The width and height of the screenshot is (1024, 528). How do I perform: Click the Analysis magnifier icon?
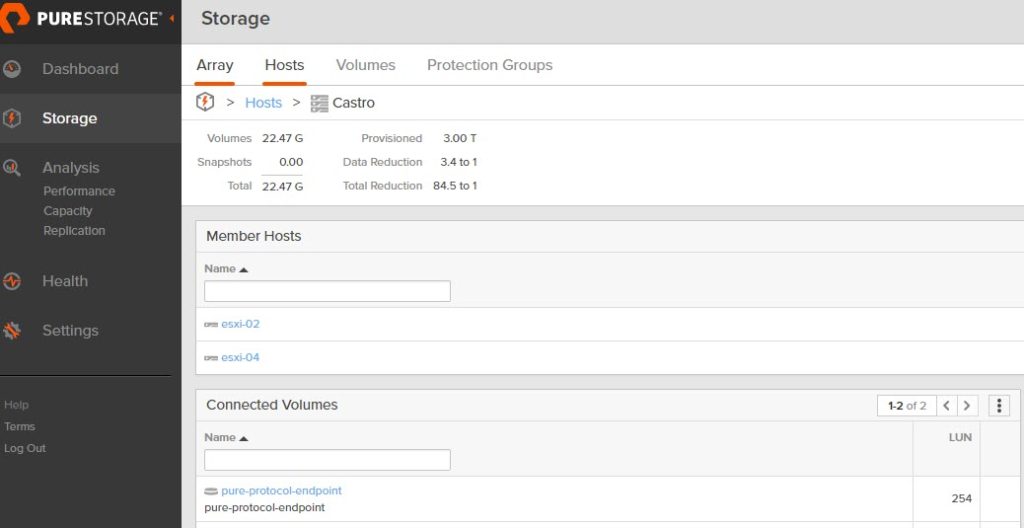click(x=12, y=168)
